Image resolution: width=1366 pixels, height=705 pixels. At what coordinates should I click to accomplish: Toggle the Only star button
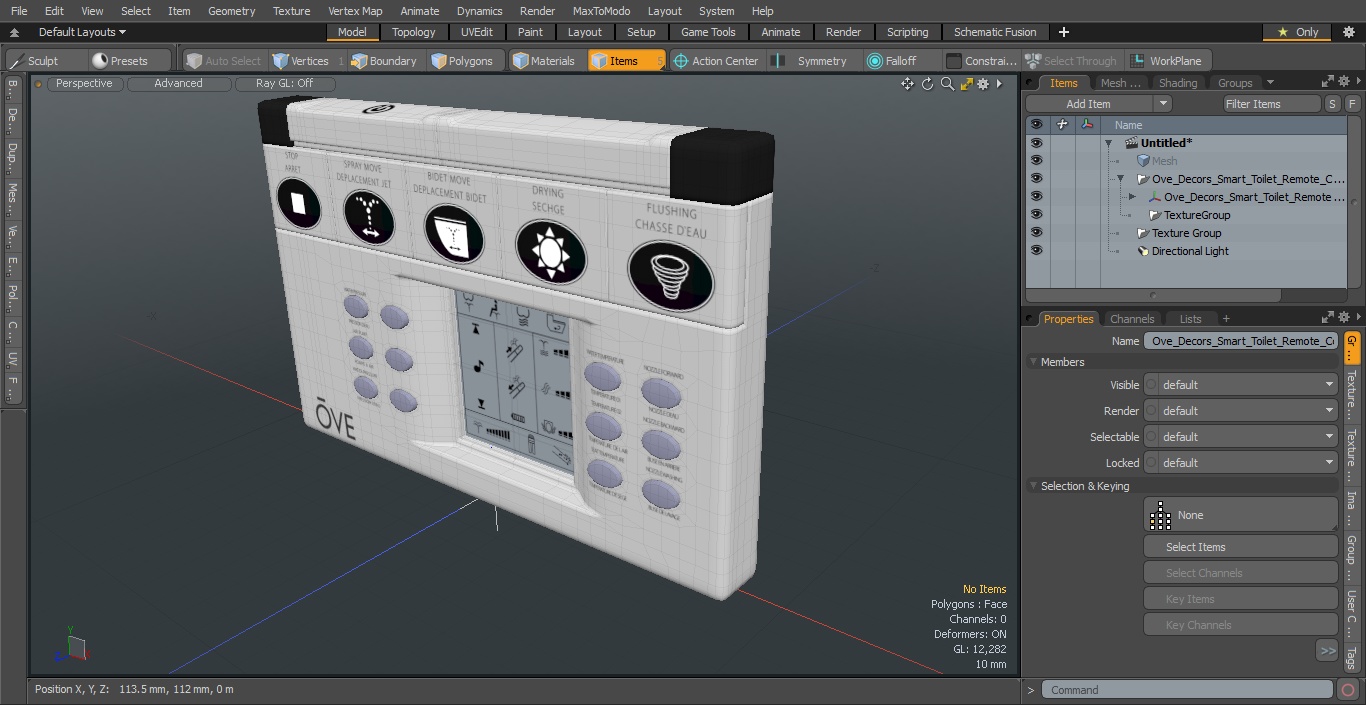point(1298,32)
